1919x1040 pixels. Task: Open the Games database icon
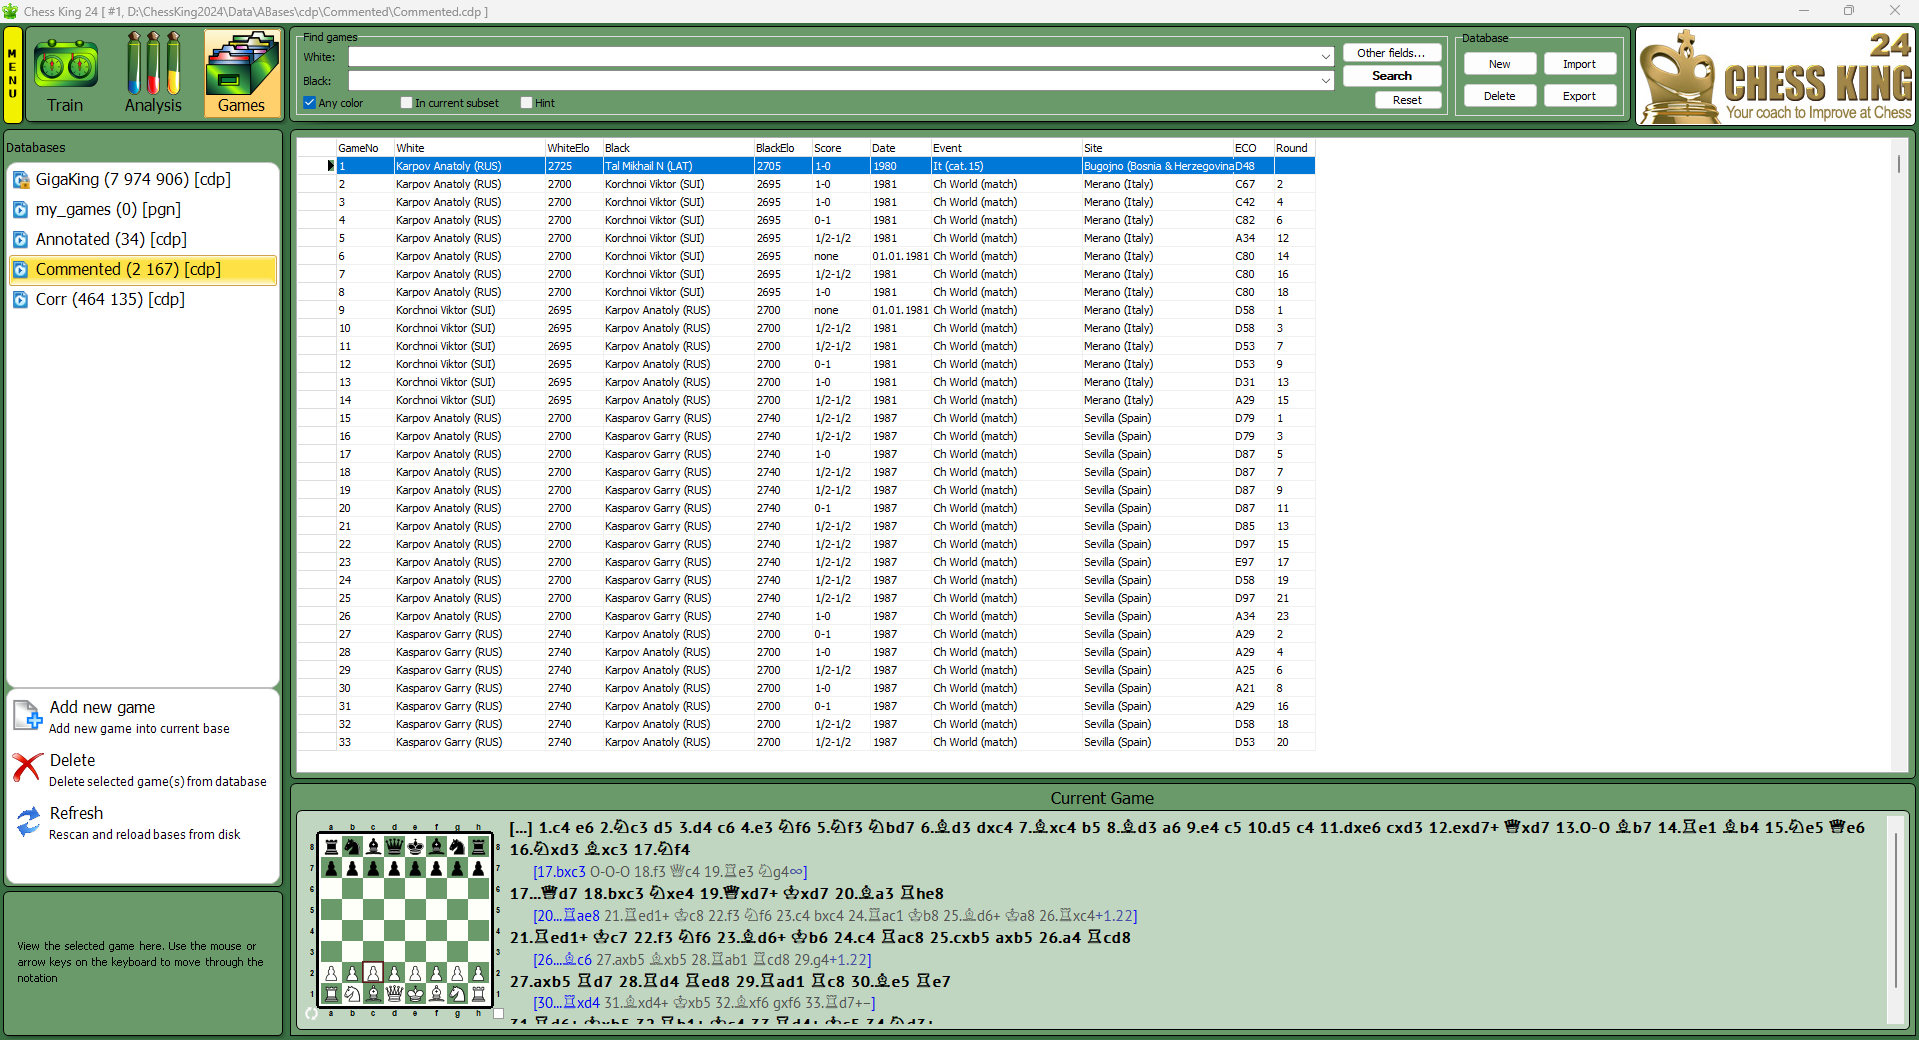click(x=242, y=73)
